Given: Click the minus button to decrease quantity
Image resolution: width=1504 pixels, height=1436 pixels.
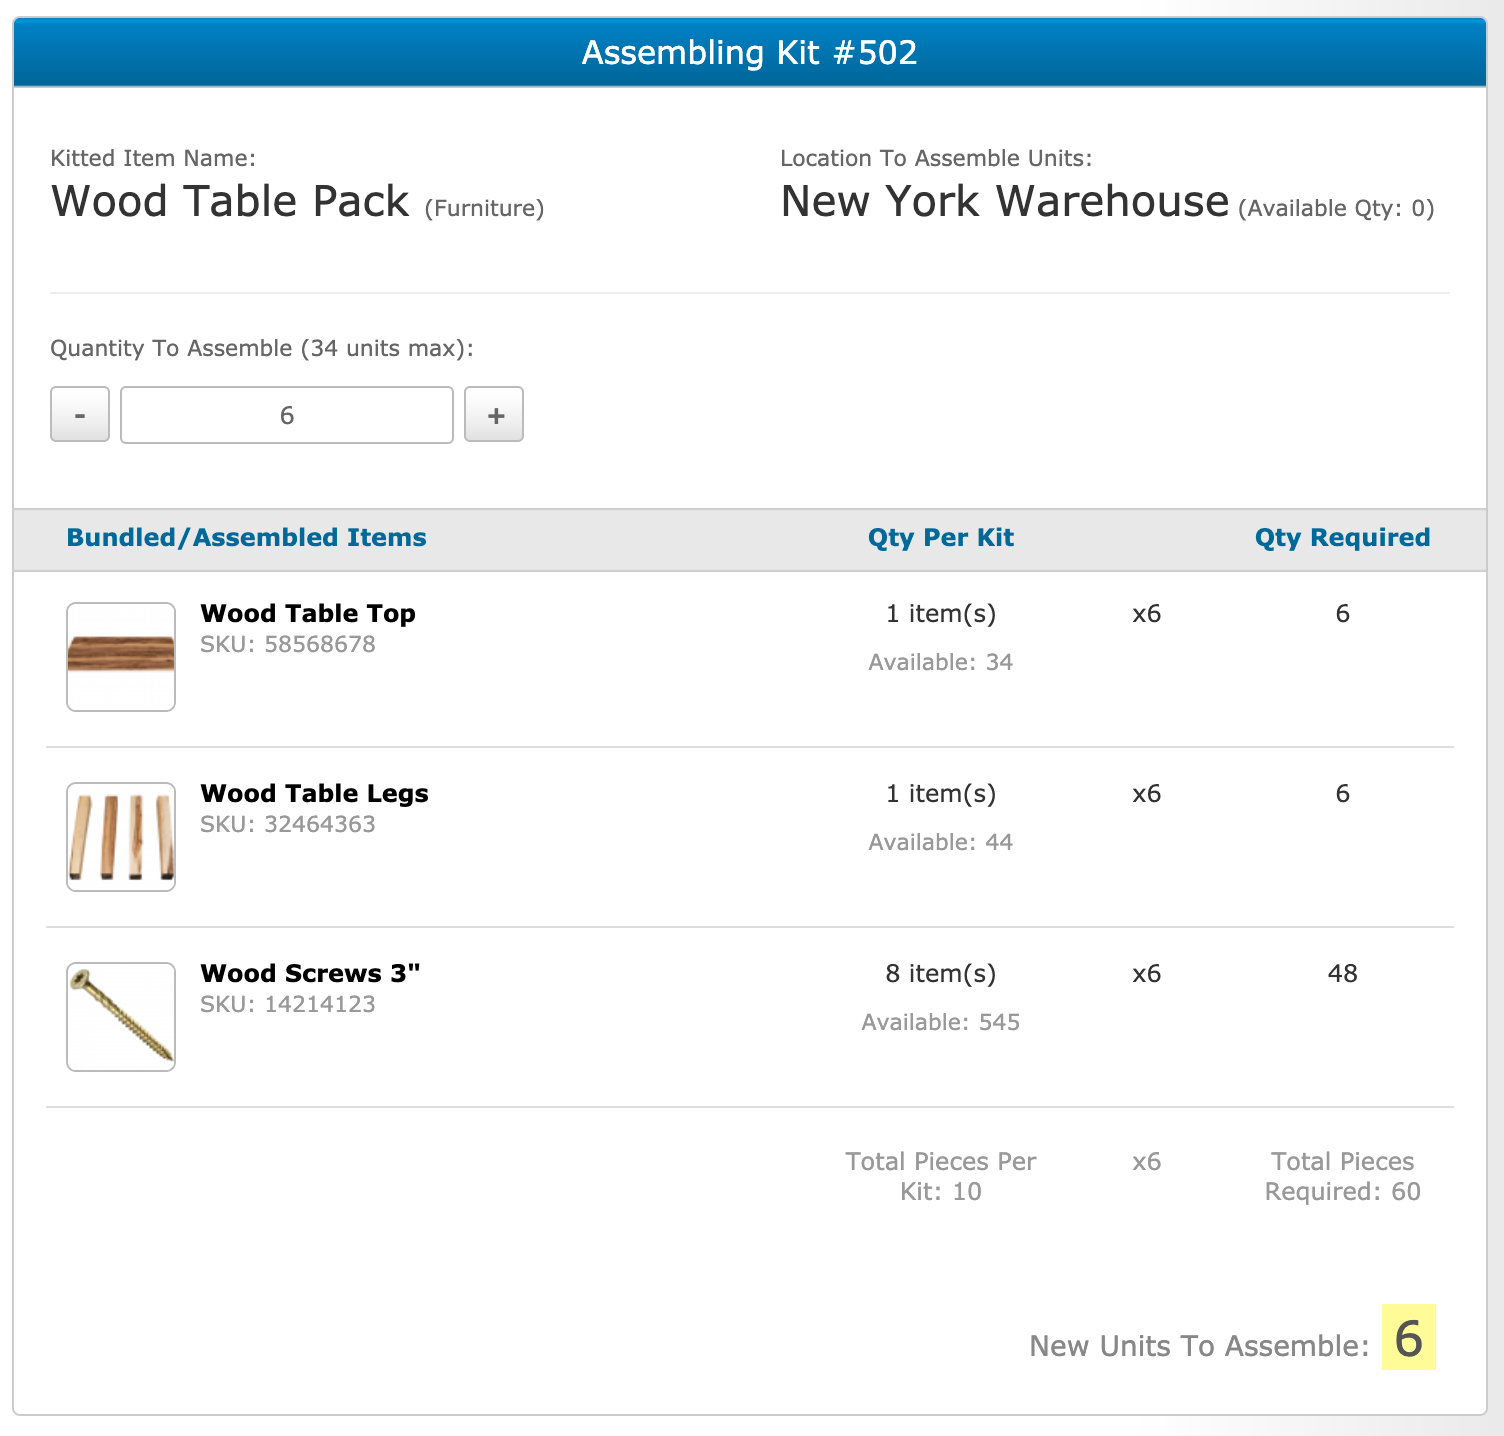Looking at the screenshot, I should click(80, 415).
